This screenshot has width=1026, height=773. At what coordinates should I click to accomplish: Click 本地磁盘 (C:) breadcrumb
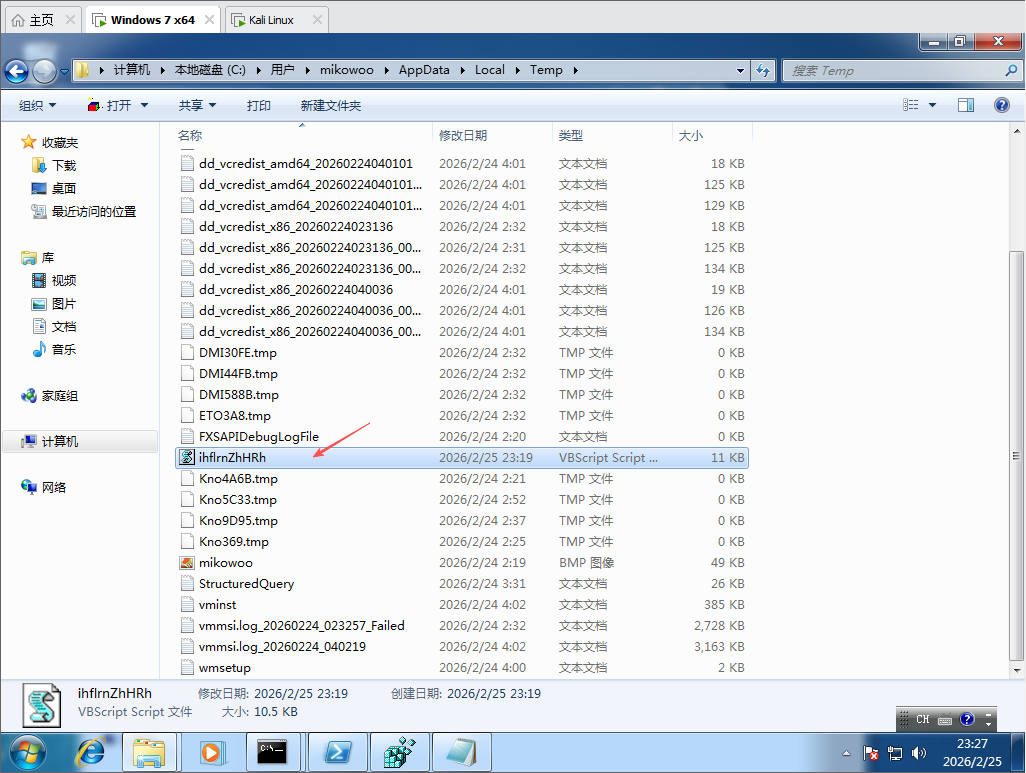[x=210, y=70]
